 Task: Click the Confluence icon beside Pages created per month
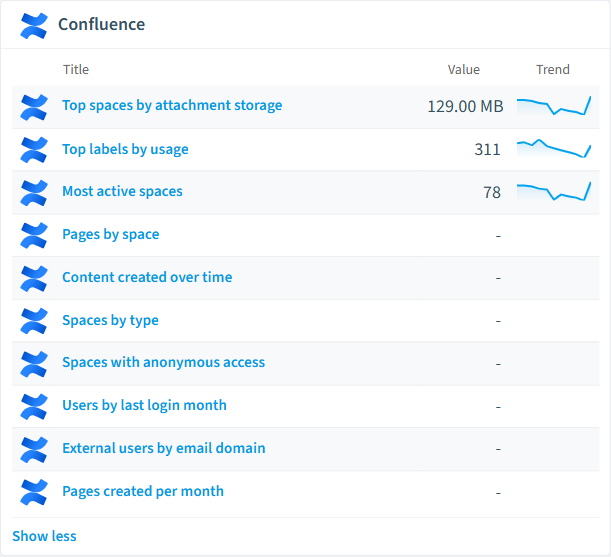(34, 492)
